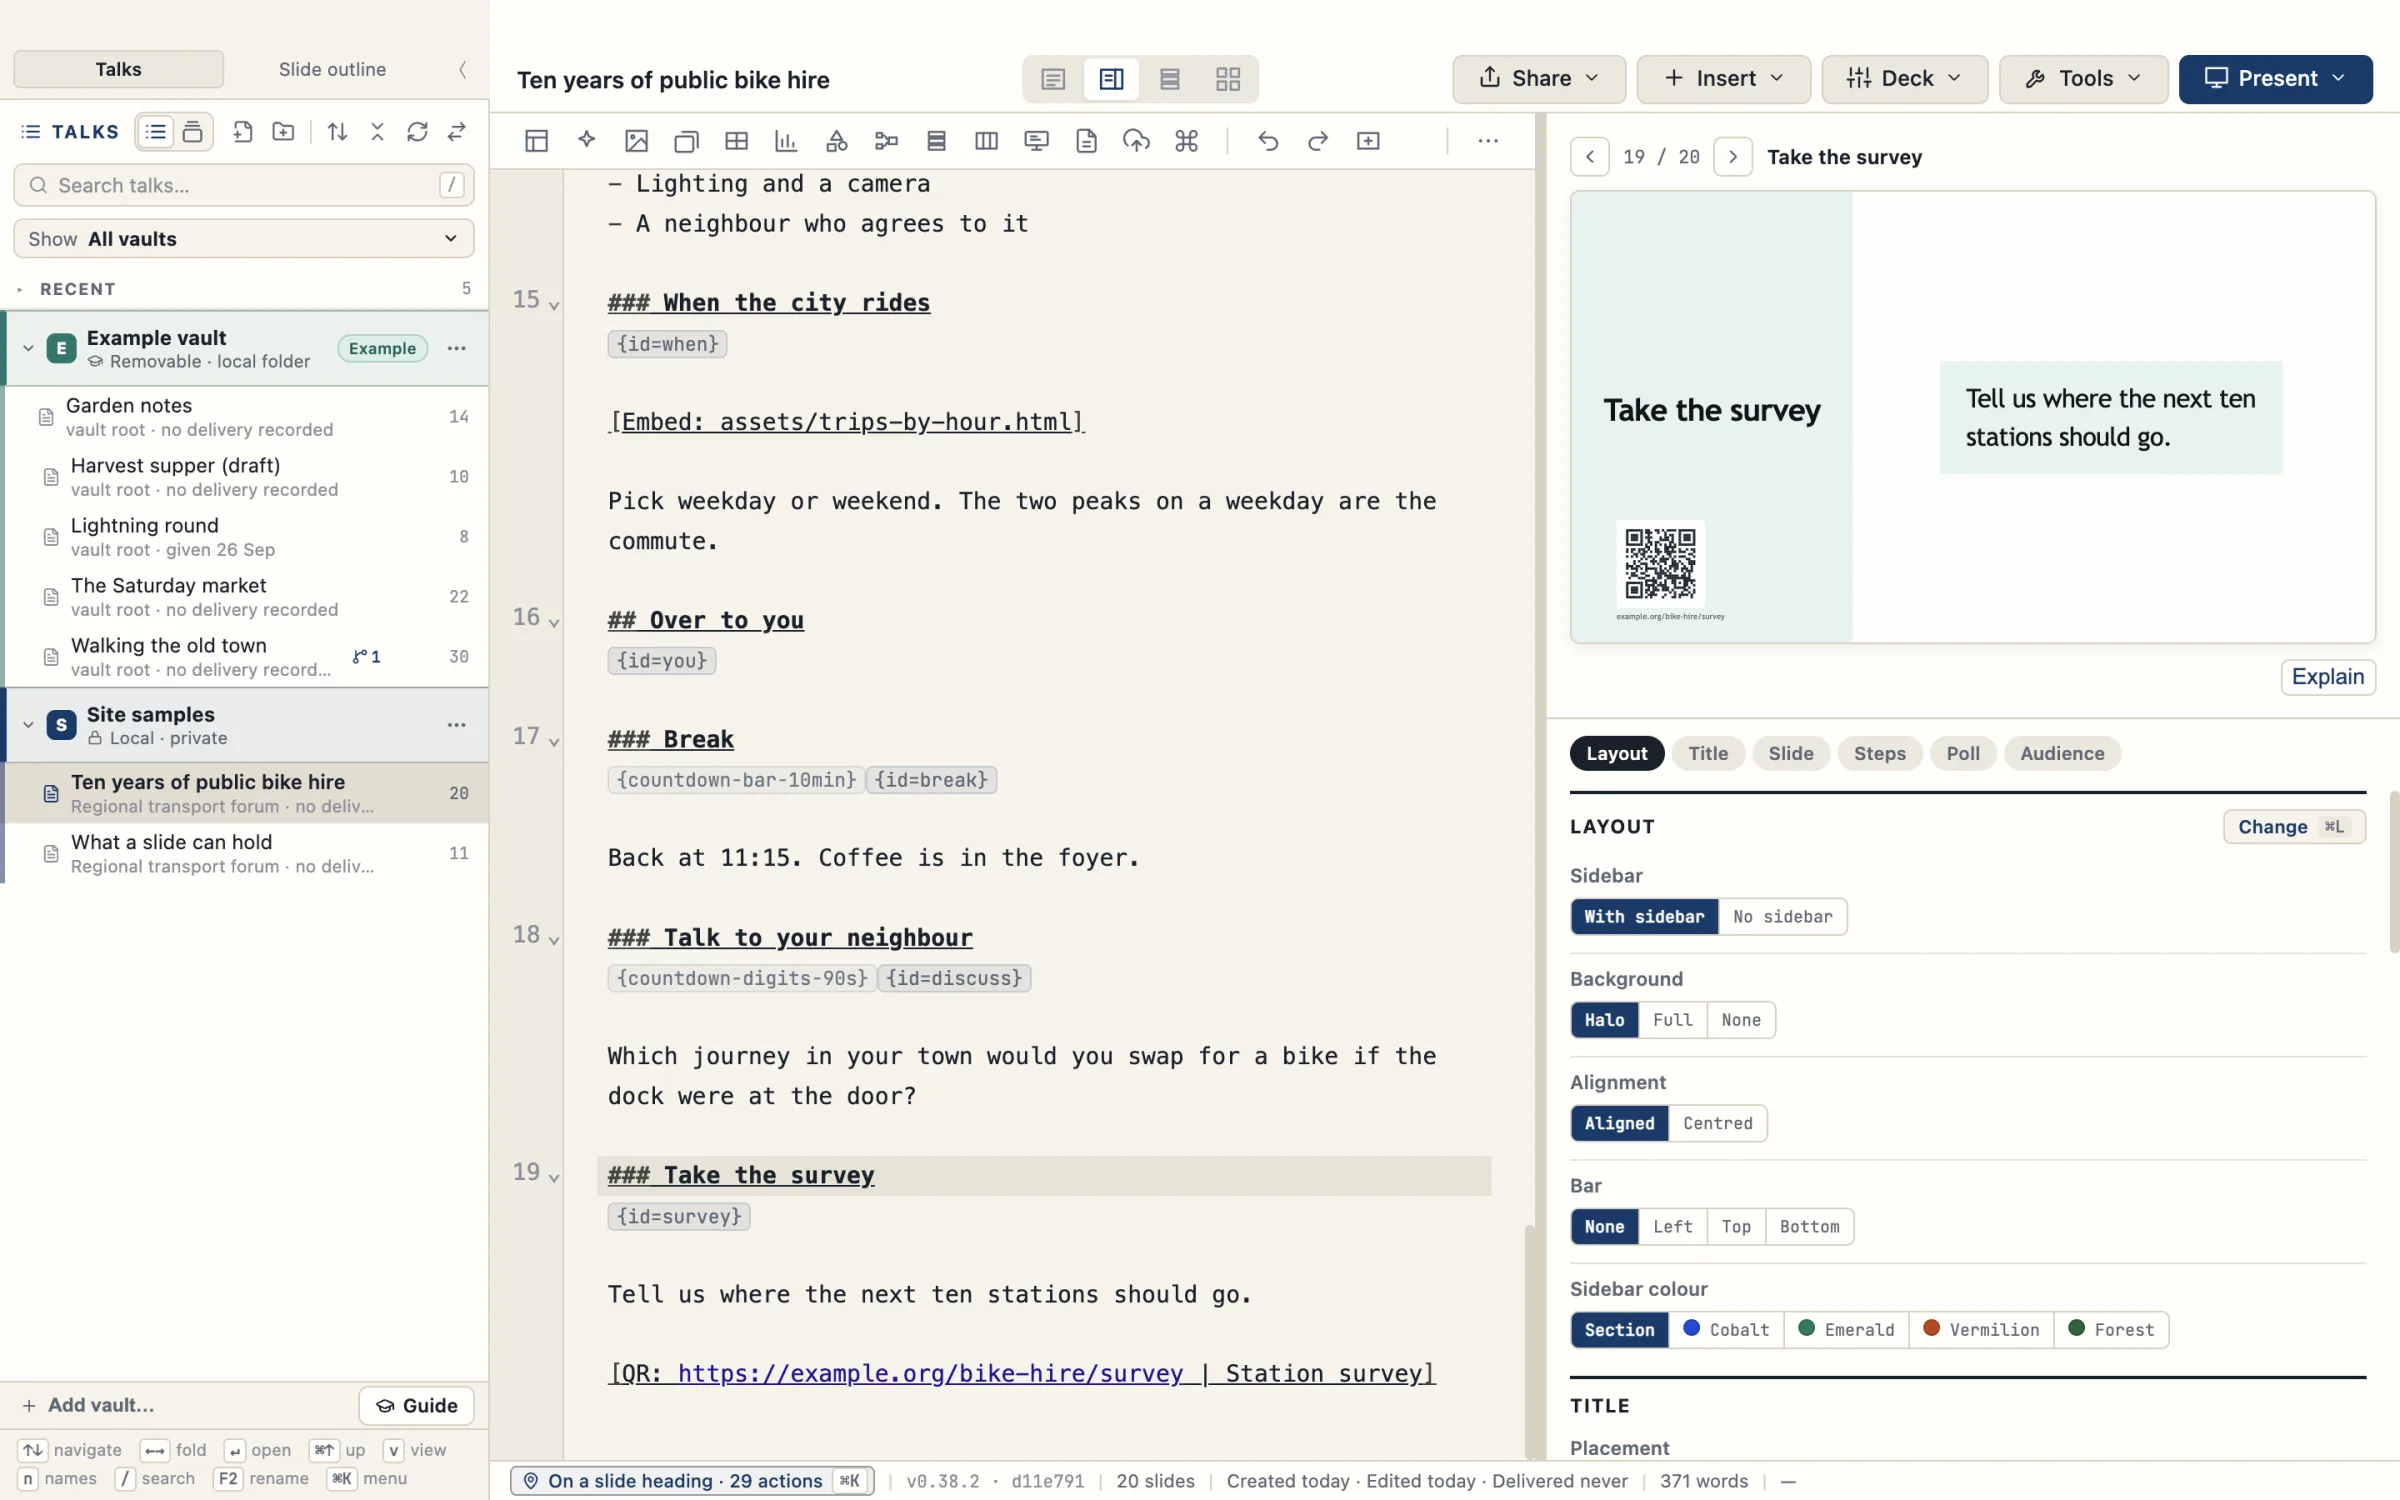Screen dimensions: 2400x1500
Task: Choose the Cobalt sidebar colour
Action: [x=1727, y=1330]
